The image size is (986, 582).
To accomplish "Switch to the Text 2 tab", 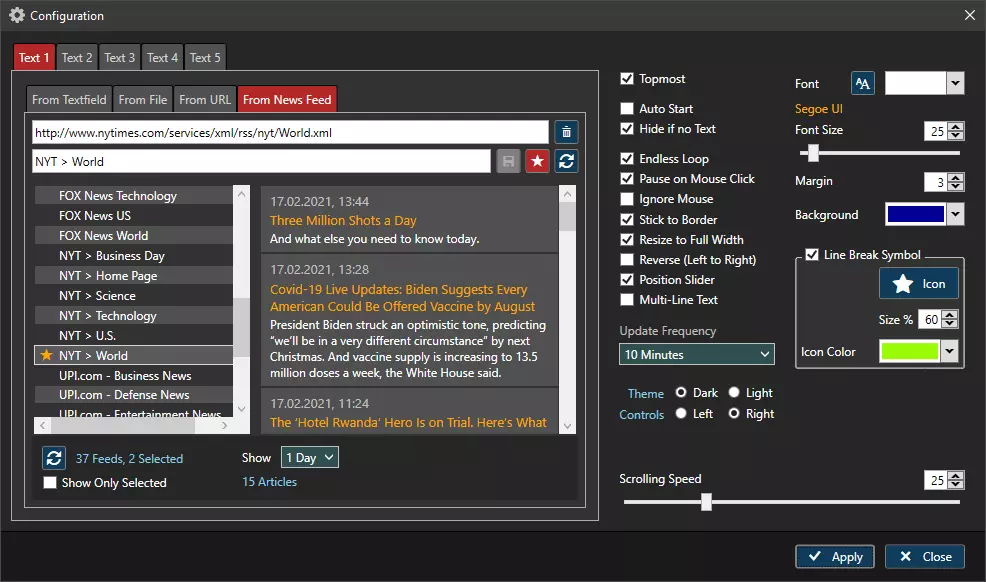I will click(x=77, y=58).
